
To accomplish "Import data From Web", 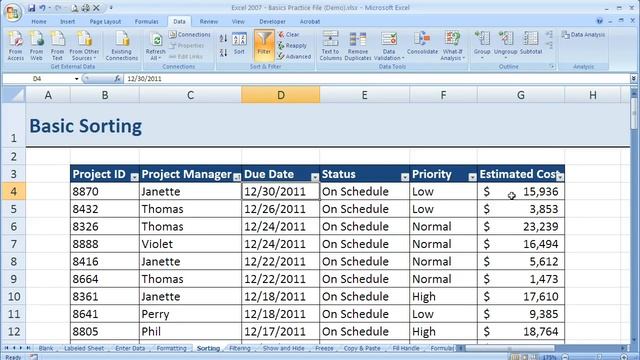I will (x=36, y=46).
